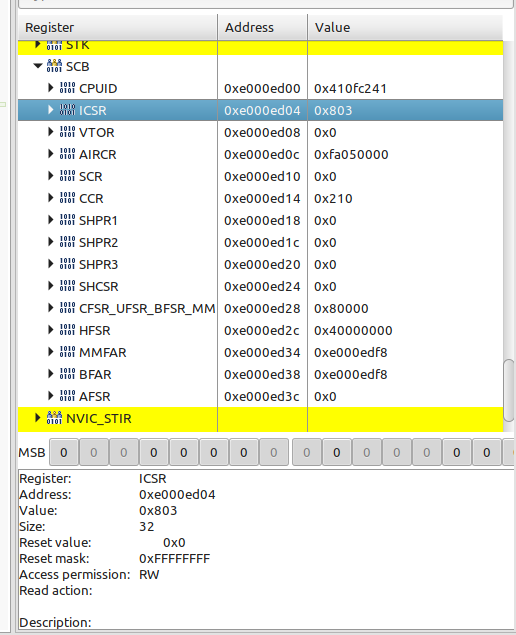This screenshot has width=516, height=635.
Task: Expand the SCR register fields
Action: point(51,176)
